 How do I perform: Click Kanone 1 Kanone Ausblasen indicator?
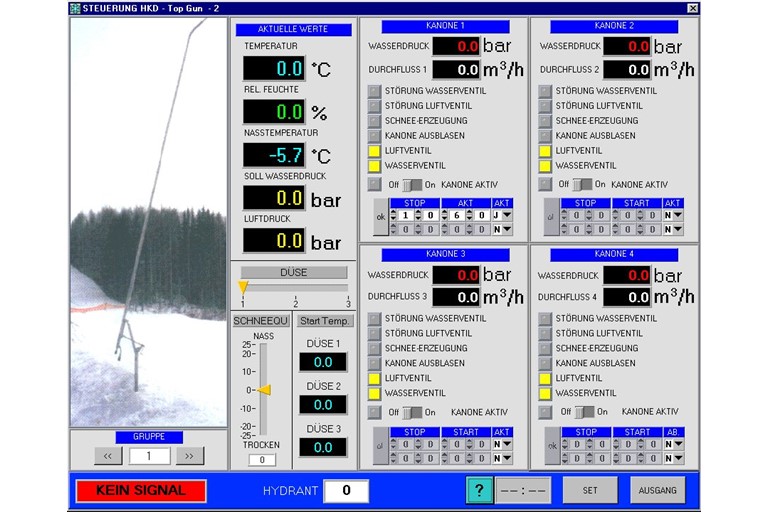[x=375, y=136]
